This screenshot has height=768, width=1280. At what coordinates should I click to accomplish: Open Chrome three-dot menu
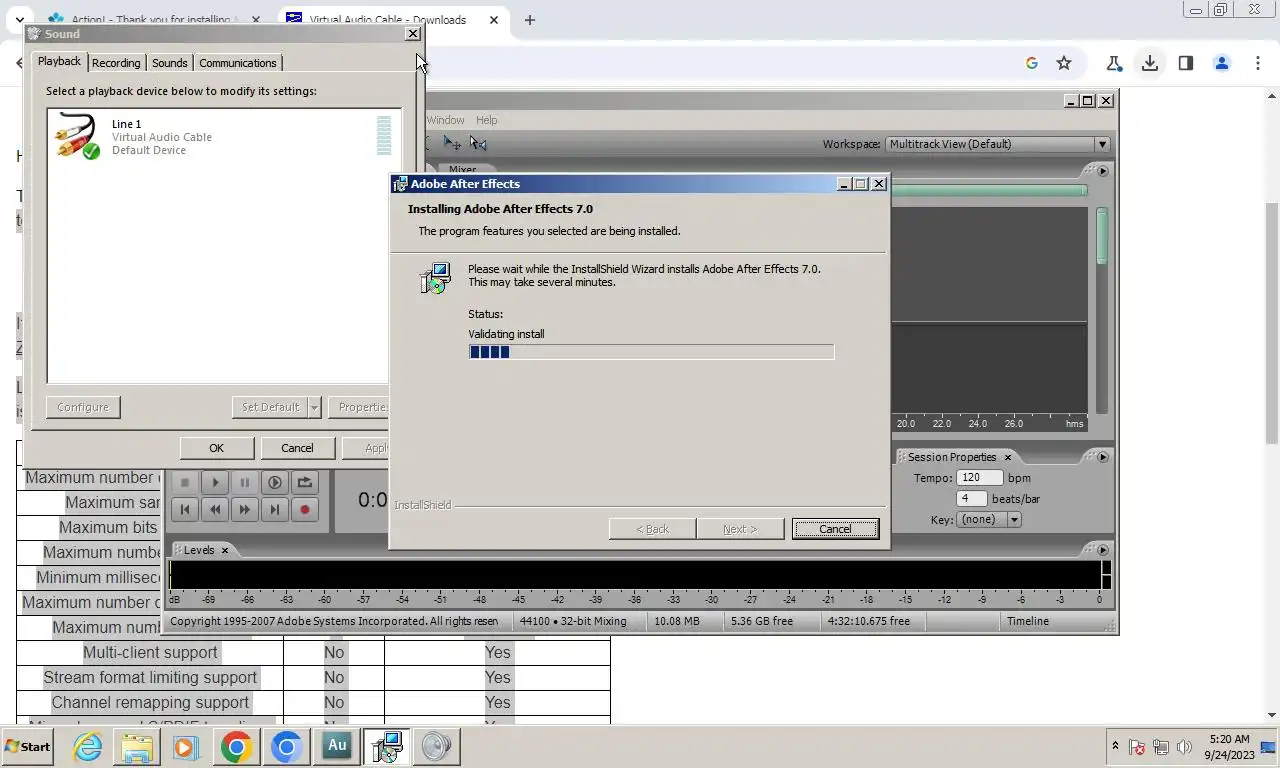[x=1258, y=63]
